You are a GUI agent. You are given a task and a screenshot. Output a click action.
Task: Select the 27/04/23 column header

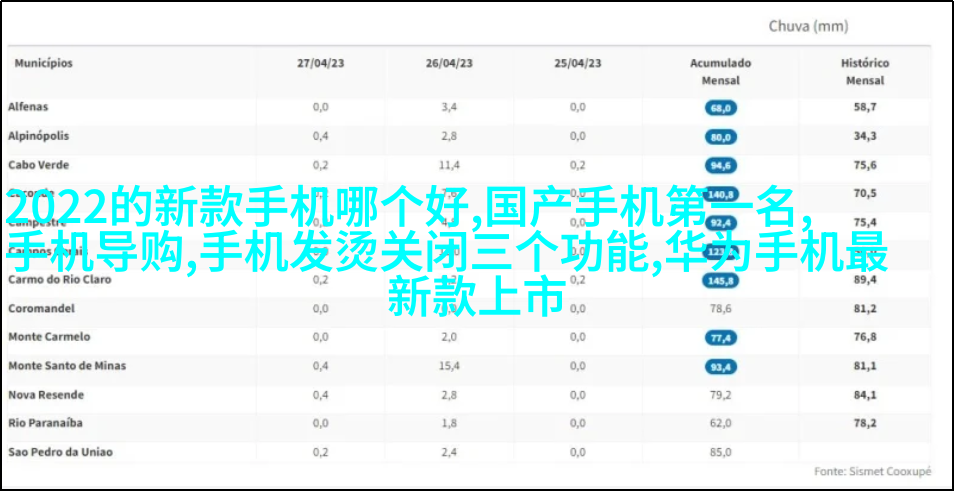[320, 63]
